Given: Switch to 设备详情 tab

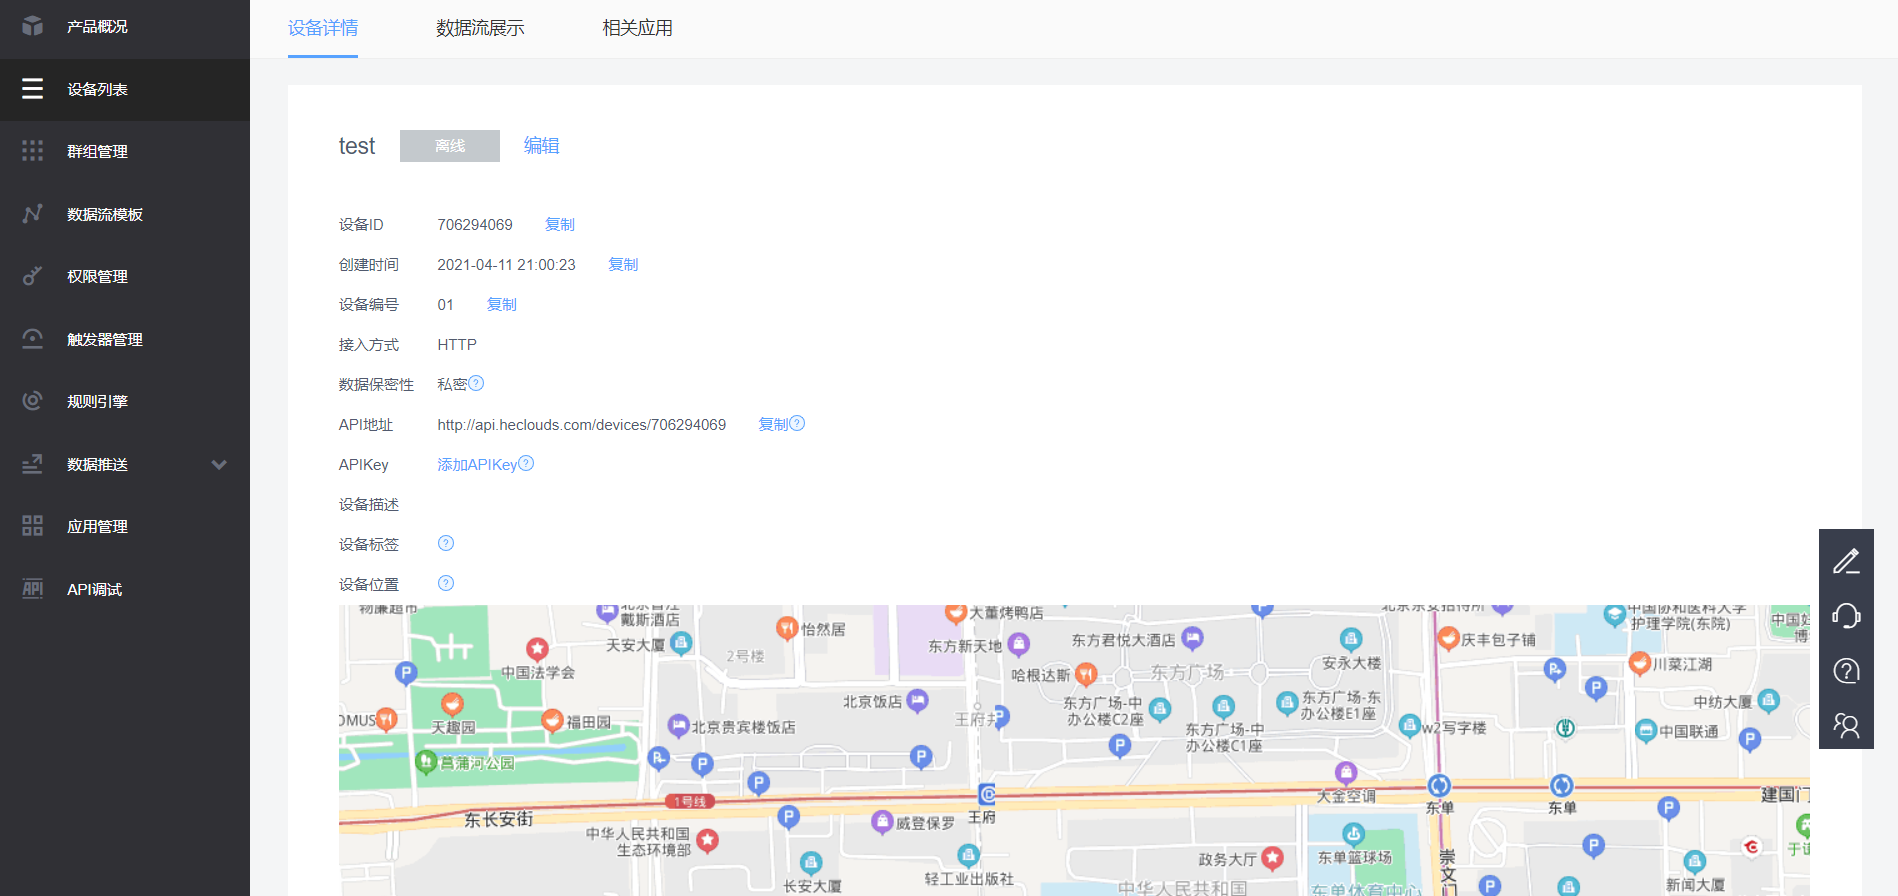Looking at the screenshot, I should [323, 28].
